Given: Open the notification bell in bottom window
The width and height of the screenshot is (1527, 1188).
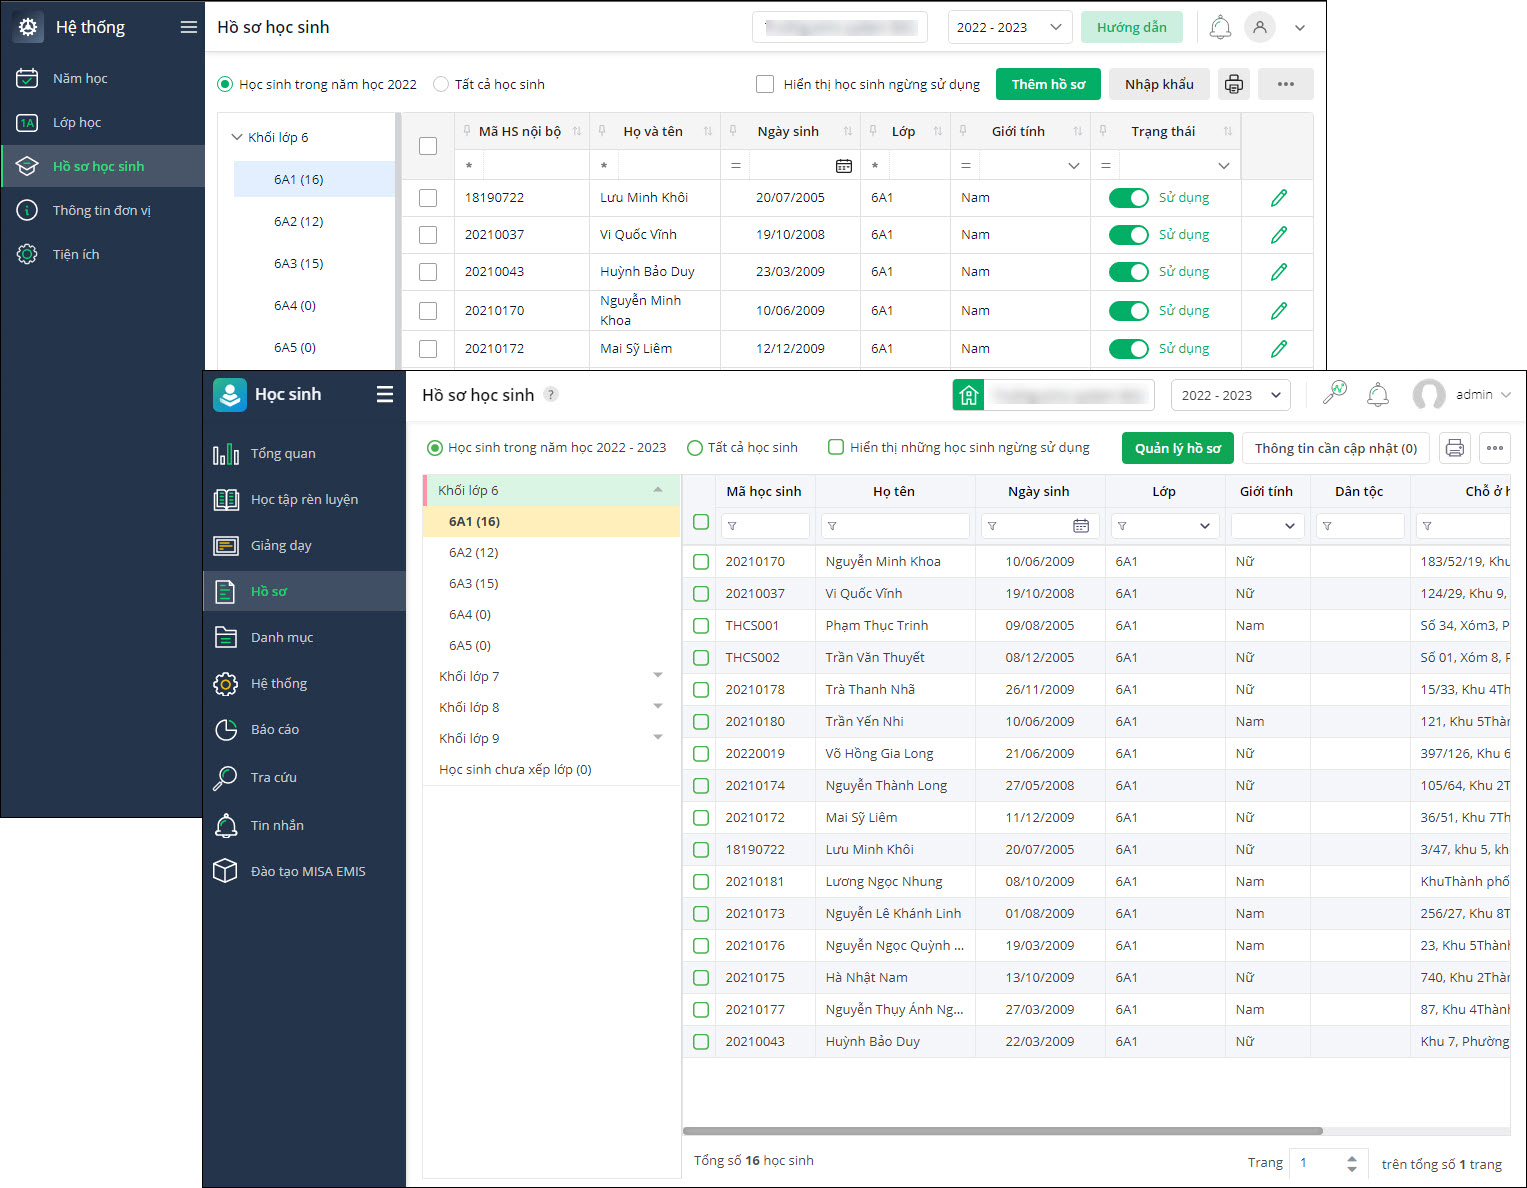Looking at the screenshot, I should point(1377,395).
